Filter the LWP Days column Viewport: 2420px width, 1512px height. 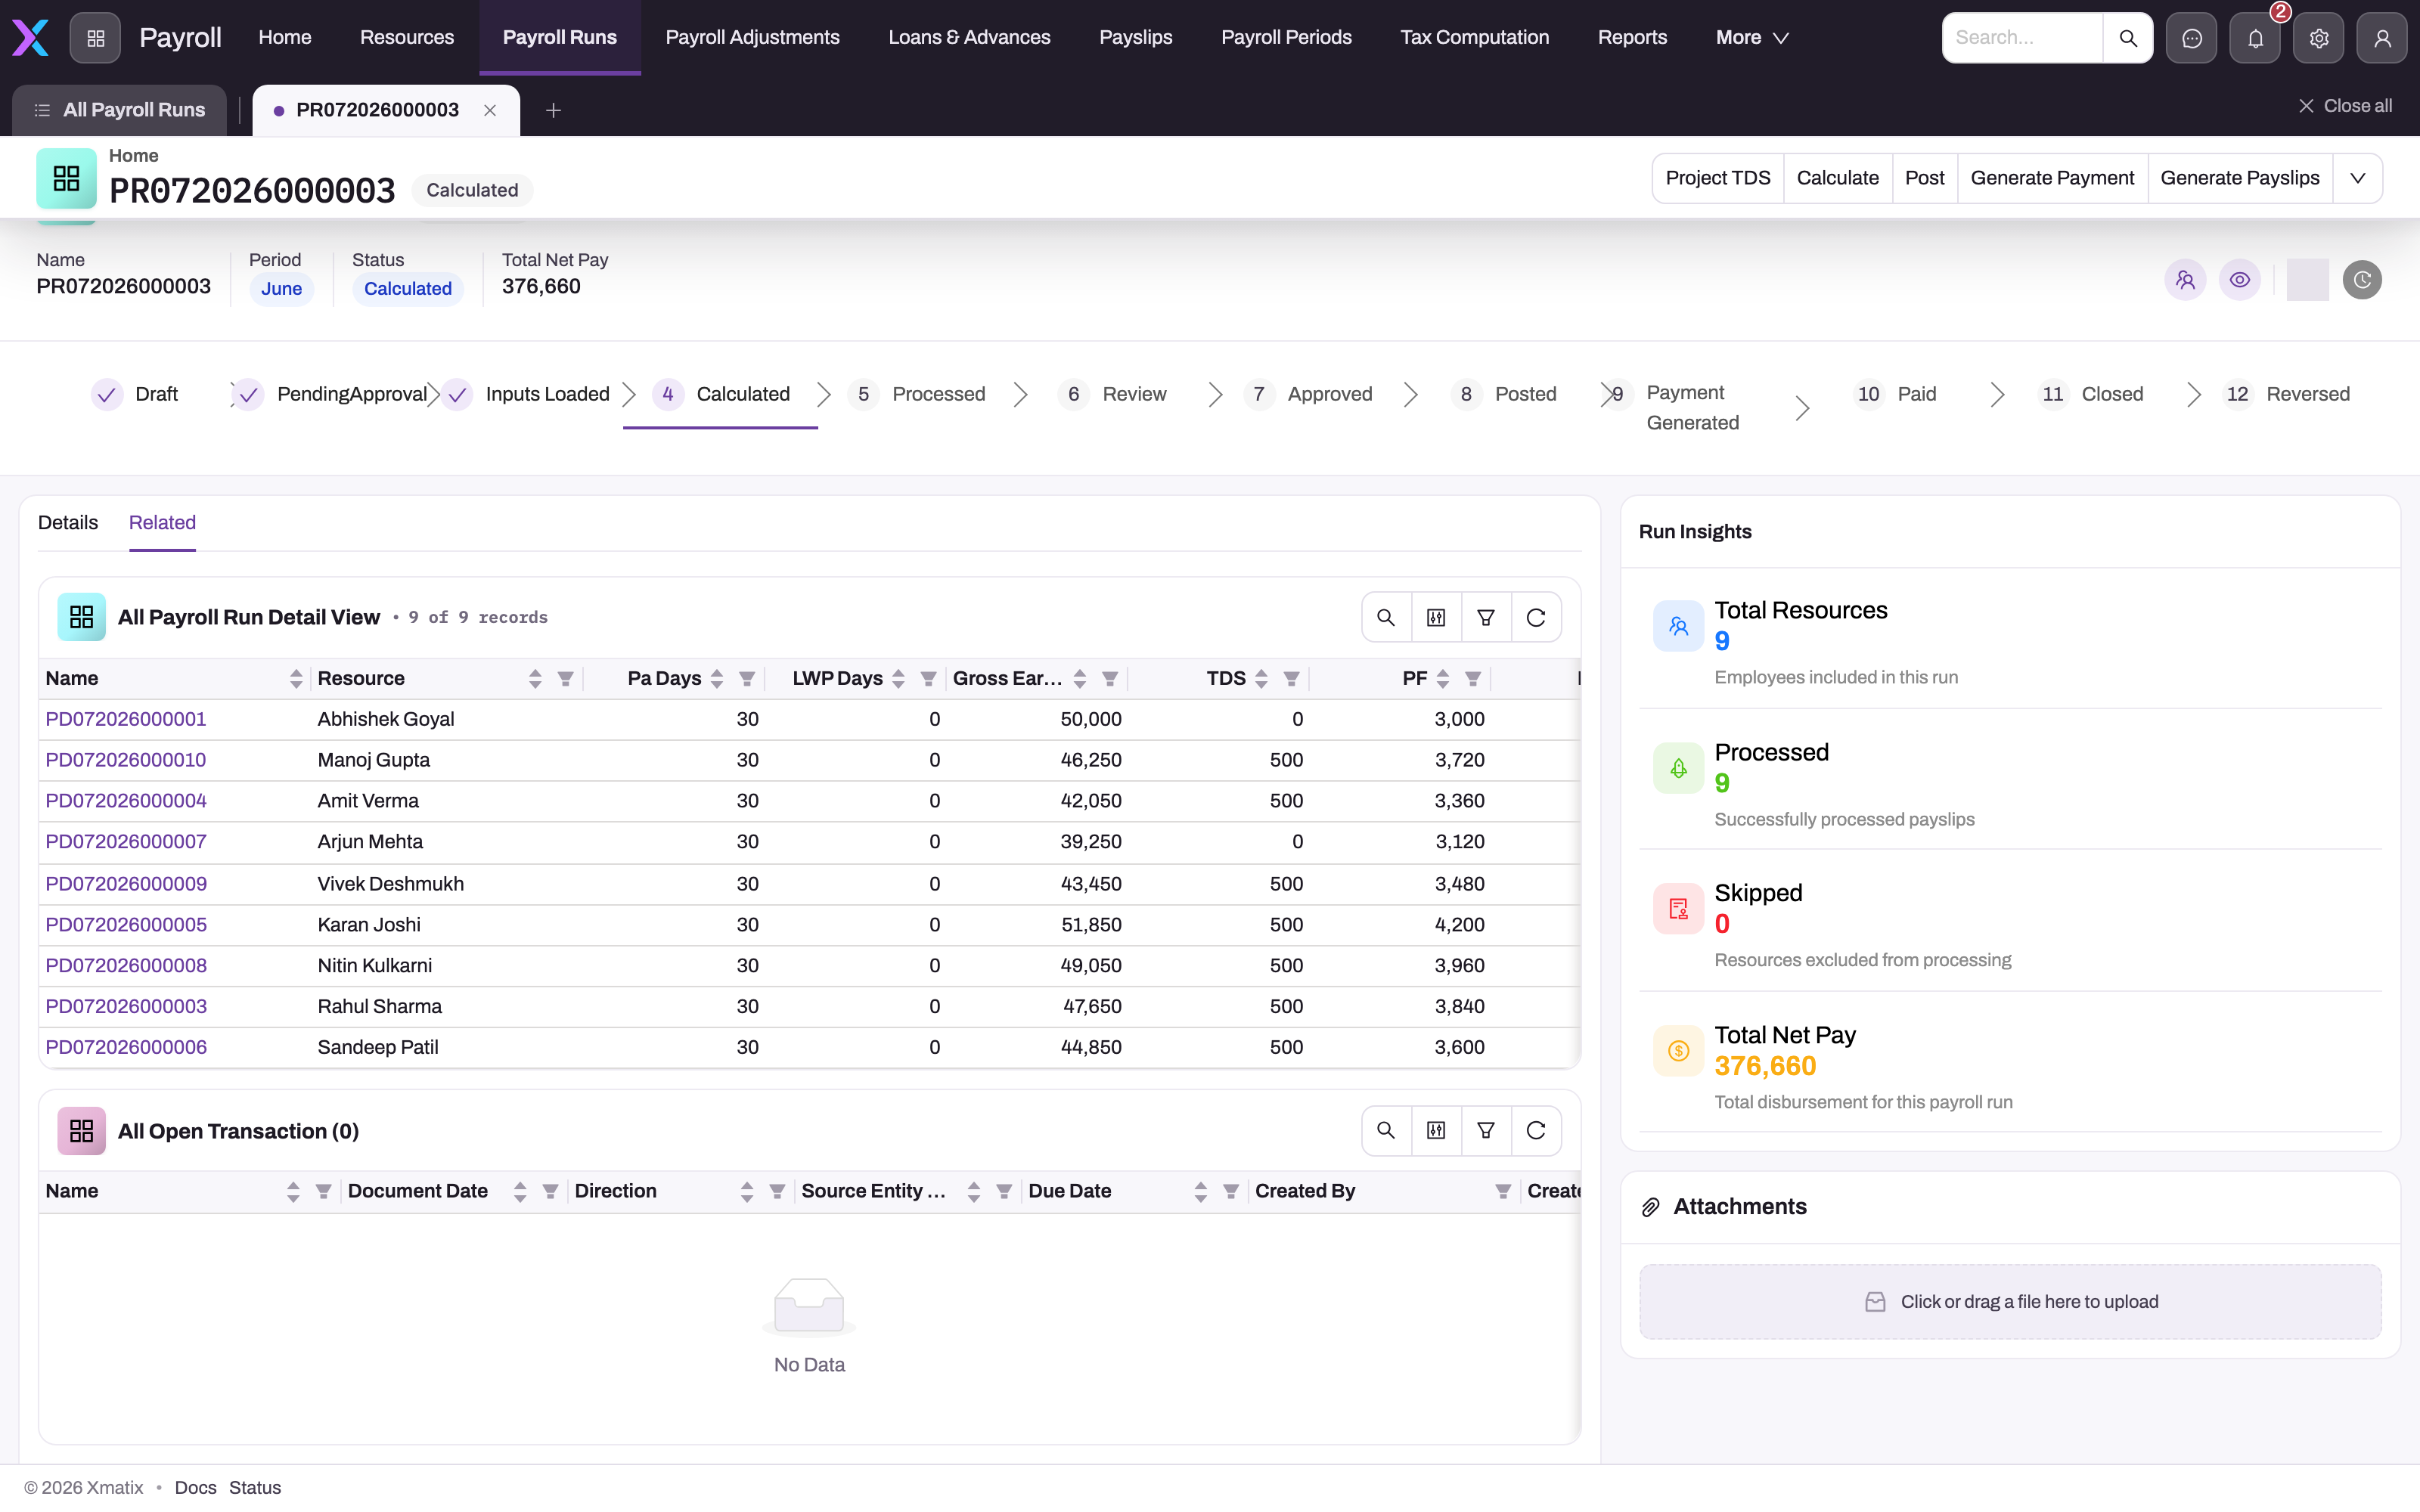[928, 679]
